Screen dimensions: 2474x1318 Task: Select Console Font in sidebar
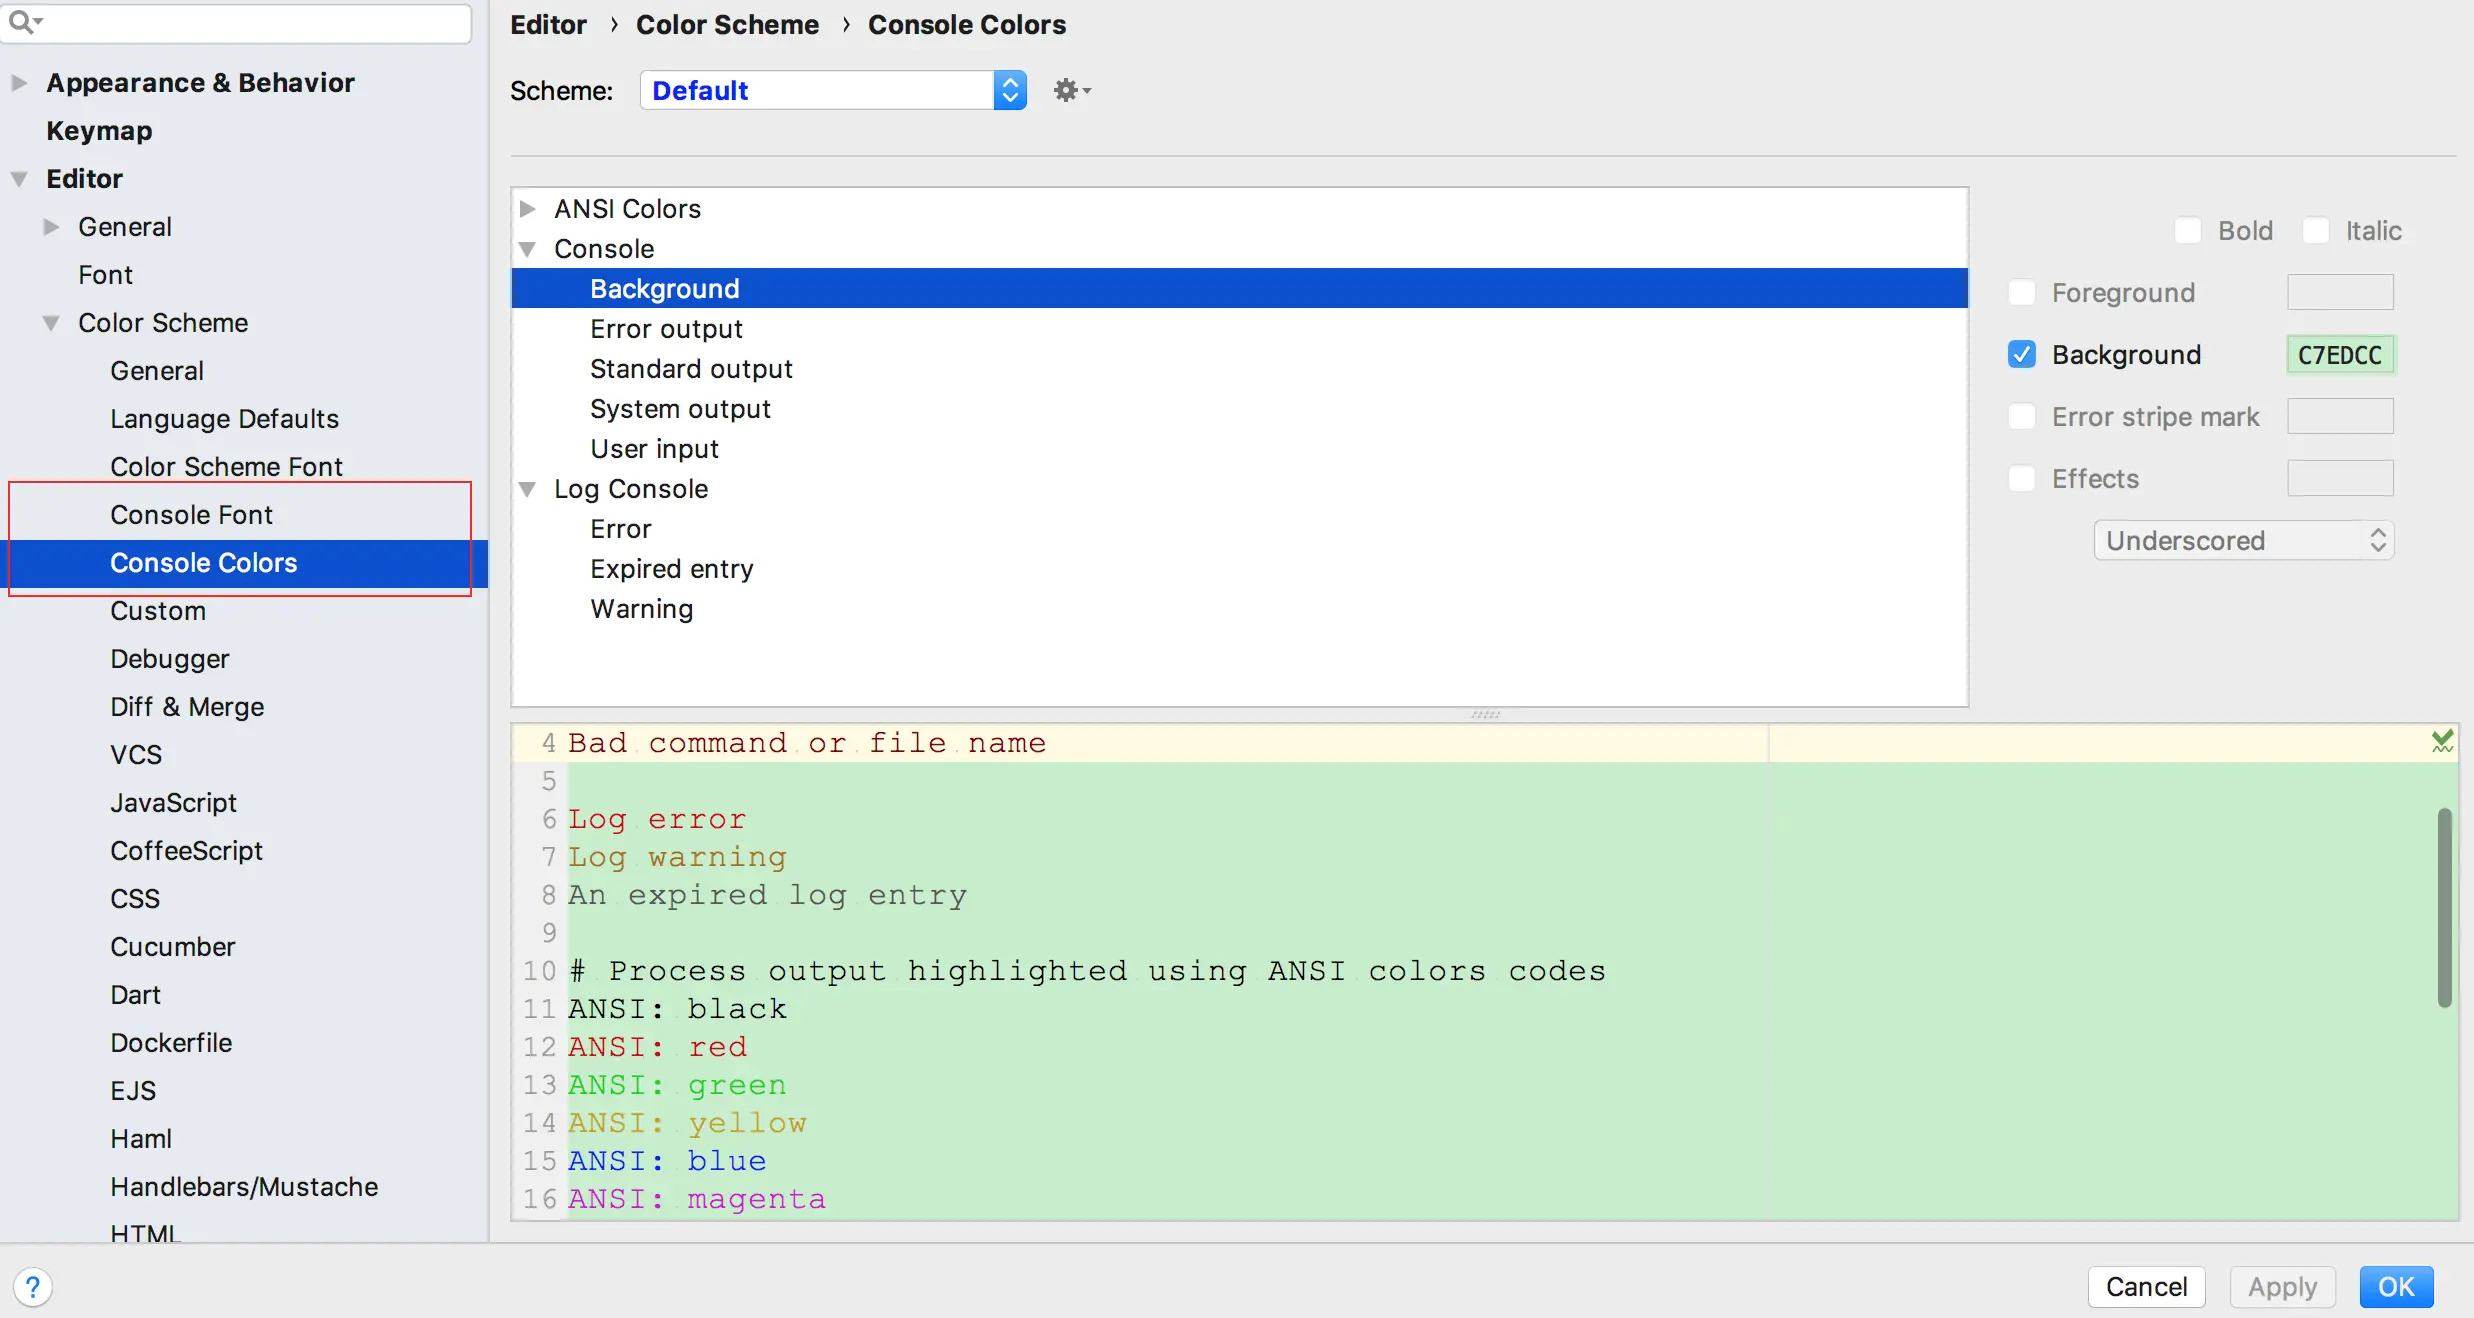tap(191, 515)
